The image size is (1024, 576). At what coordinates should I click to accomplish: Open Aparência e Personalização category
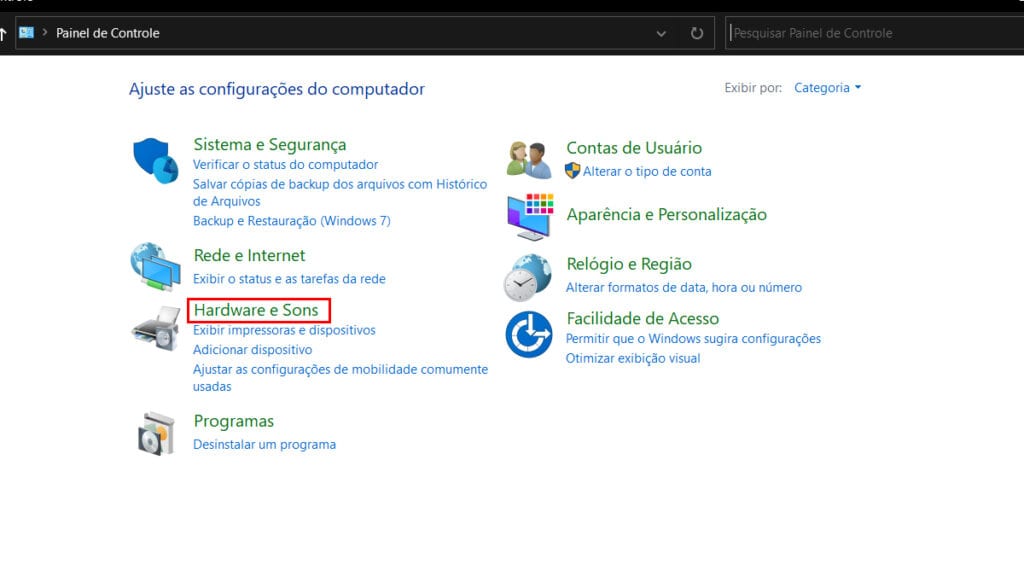[x=667, y=214]
